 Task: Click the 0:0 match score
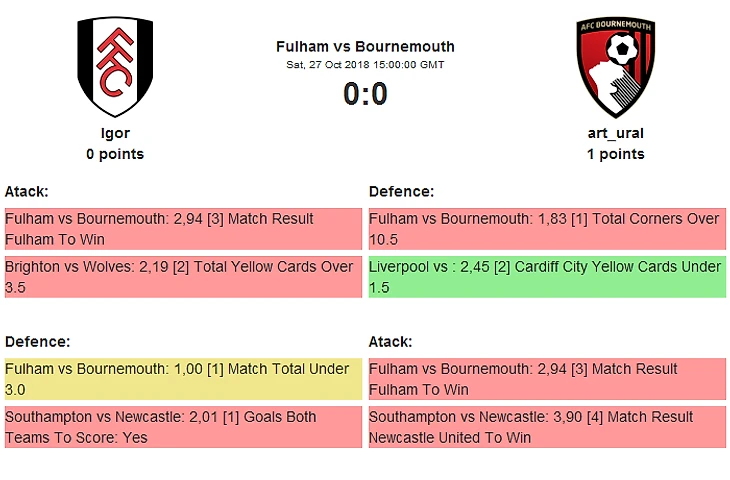pos(365,94)
